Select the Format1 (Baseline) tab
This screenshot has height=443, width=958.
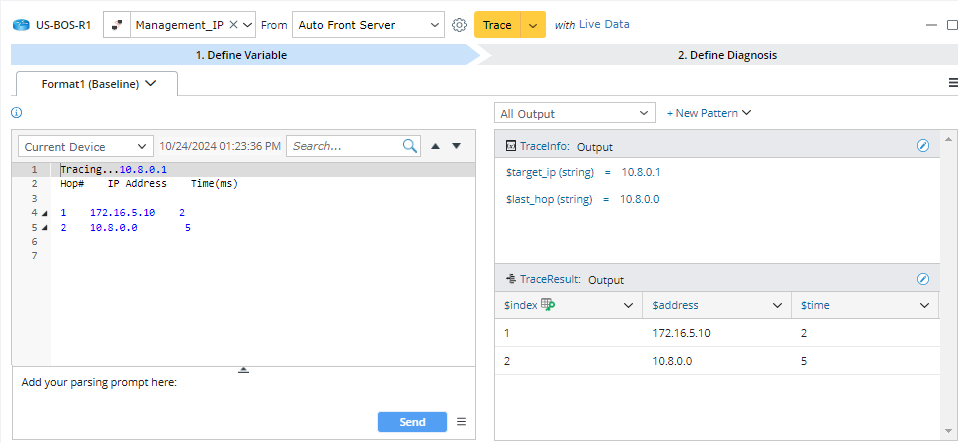pyautogui.click(x=98, y=84)
